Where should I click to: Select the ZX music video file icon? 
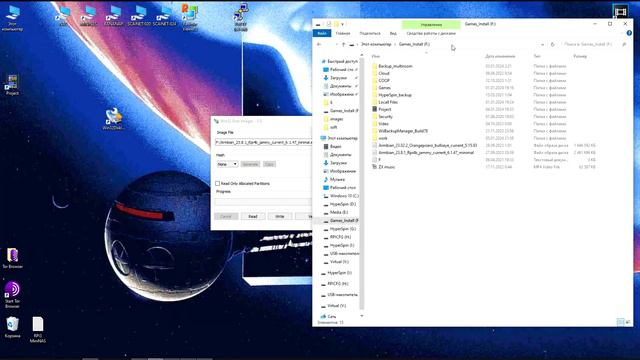pyautogui.click(x=375, y=167)
